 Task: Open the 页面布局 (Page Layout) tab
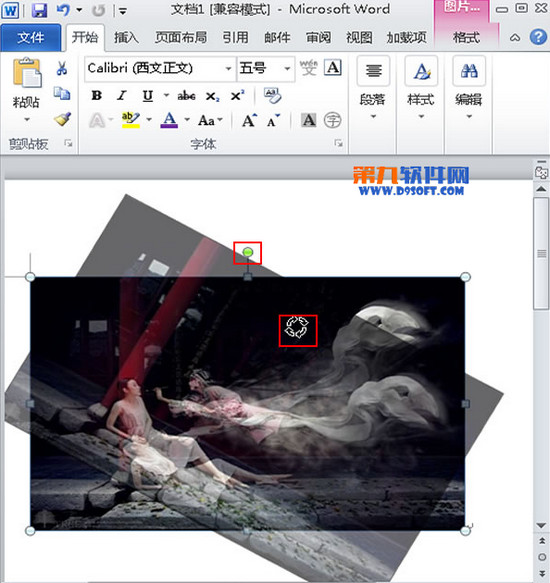coord(181,38)
